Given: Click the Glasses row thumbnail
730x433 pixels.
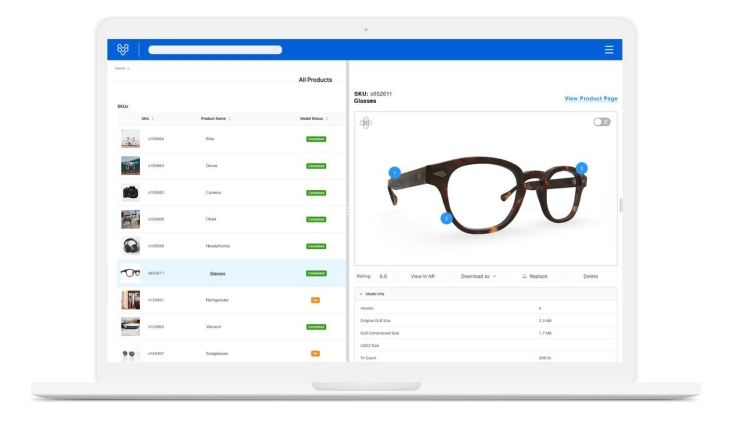Looking at the screenshot, I should pos(130,273).
